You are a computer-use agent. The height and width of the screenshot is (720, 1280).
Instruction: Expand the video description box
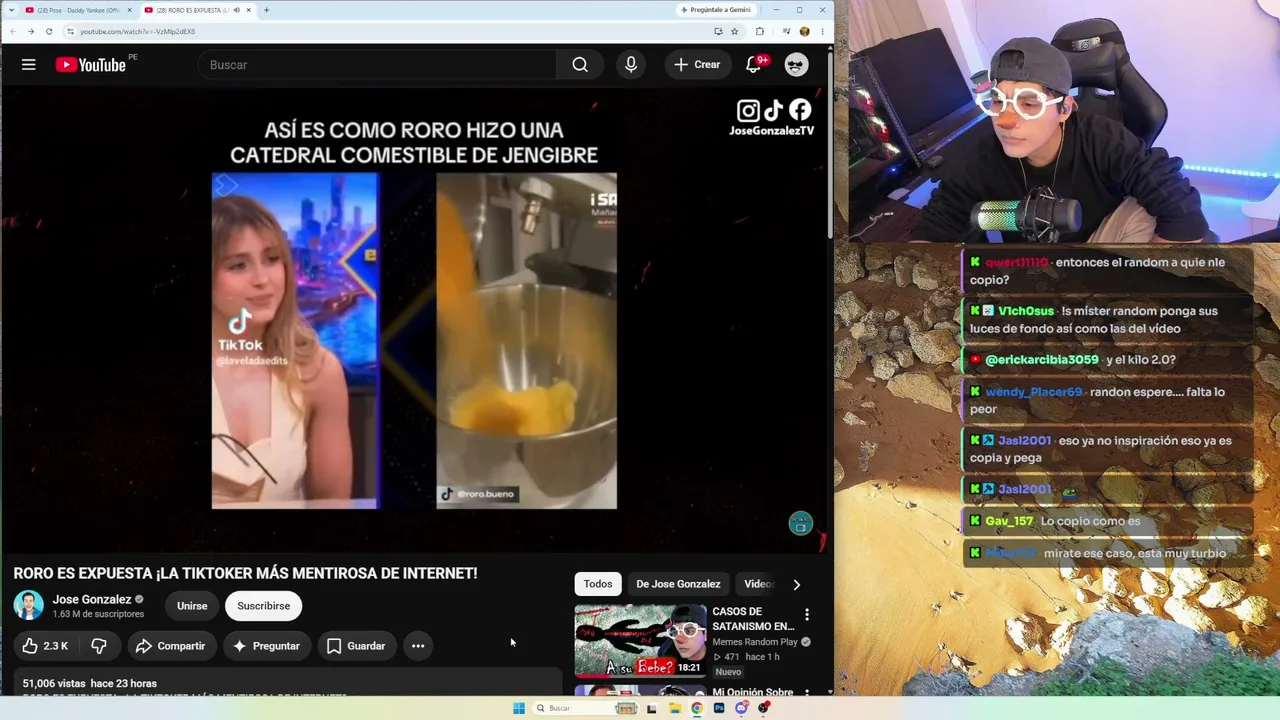[288, 683]
